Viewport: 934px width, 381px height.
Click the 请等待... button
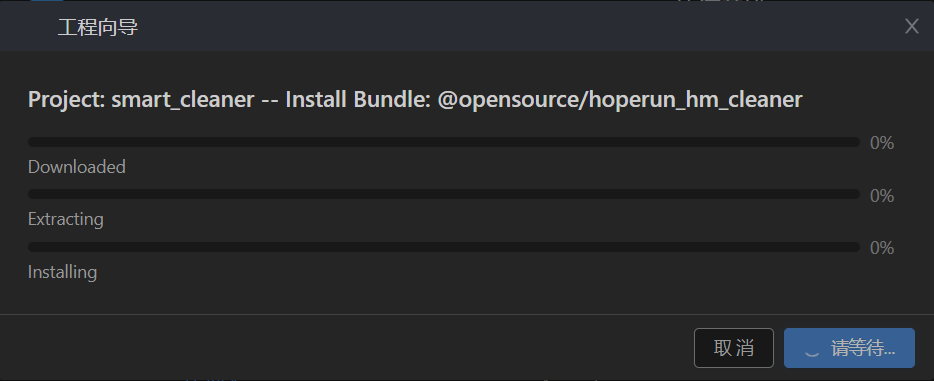coord(849,348)
